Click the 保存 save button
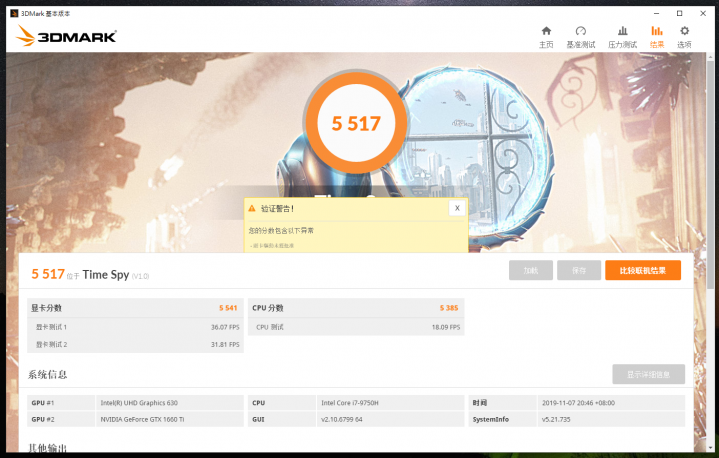The height and width of the screenshot is (458, 719). pos(579,270)
